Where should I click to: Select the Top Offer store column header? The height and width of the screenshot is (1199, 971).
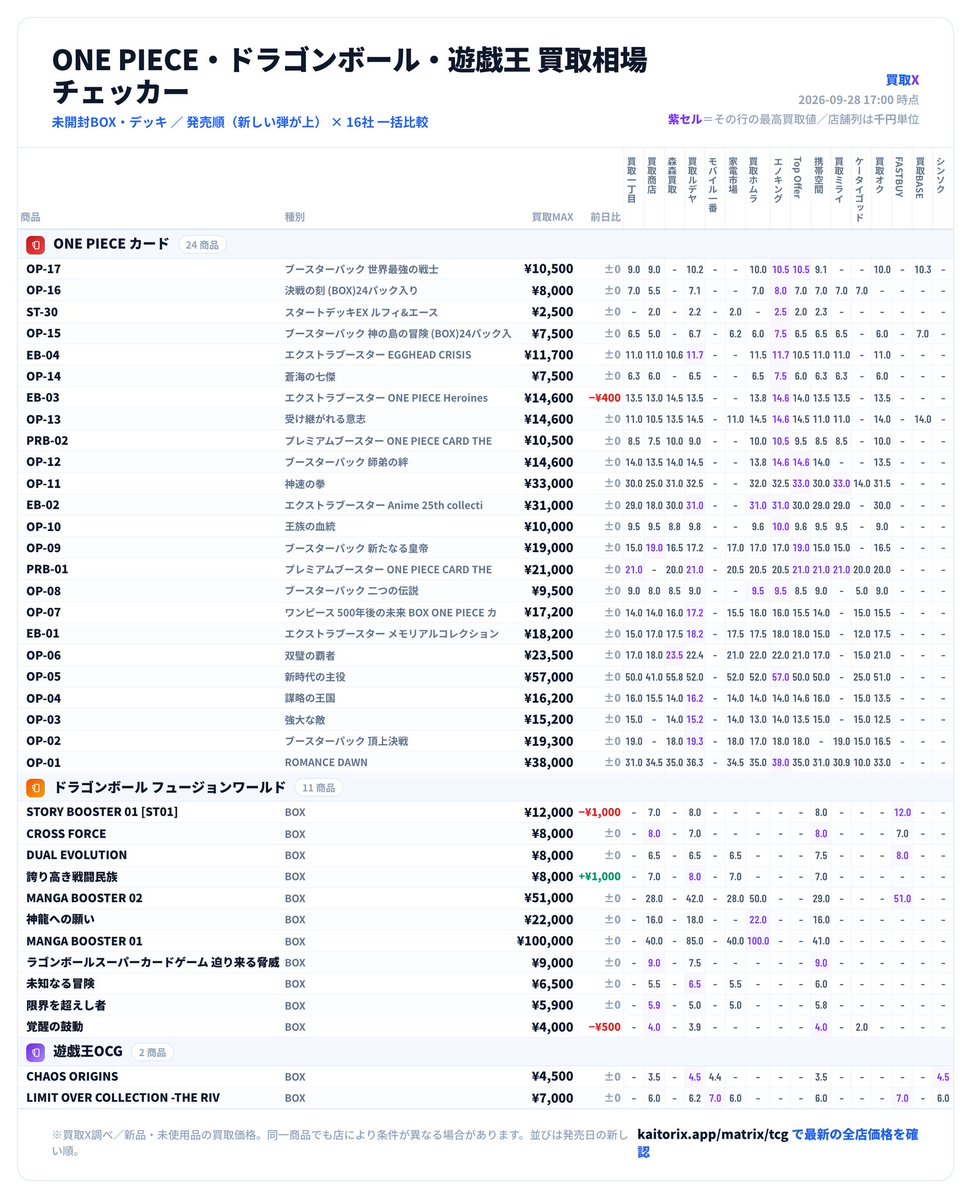coord(797,177)
